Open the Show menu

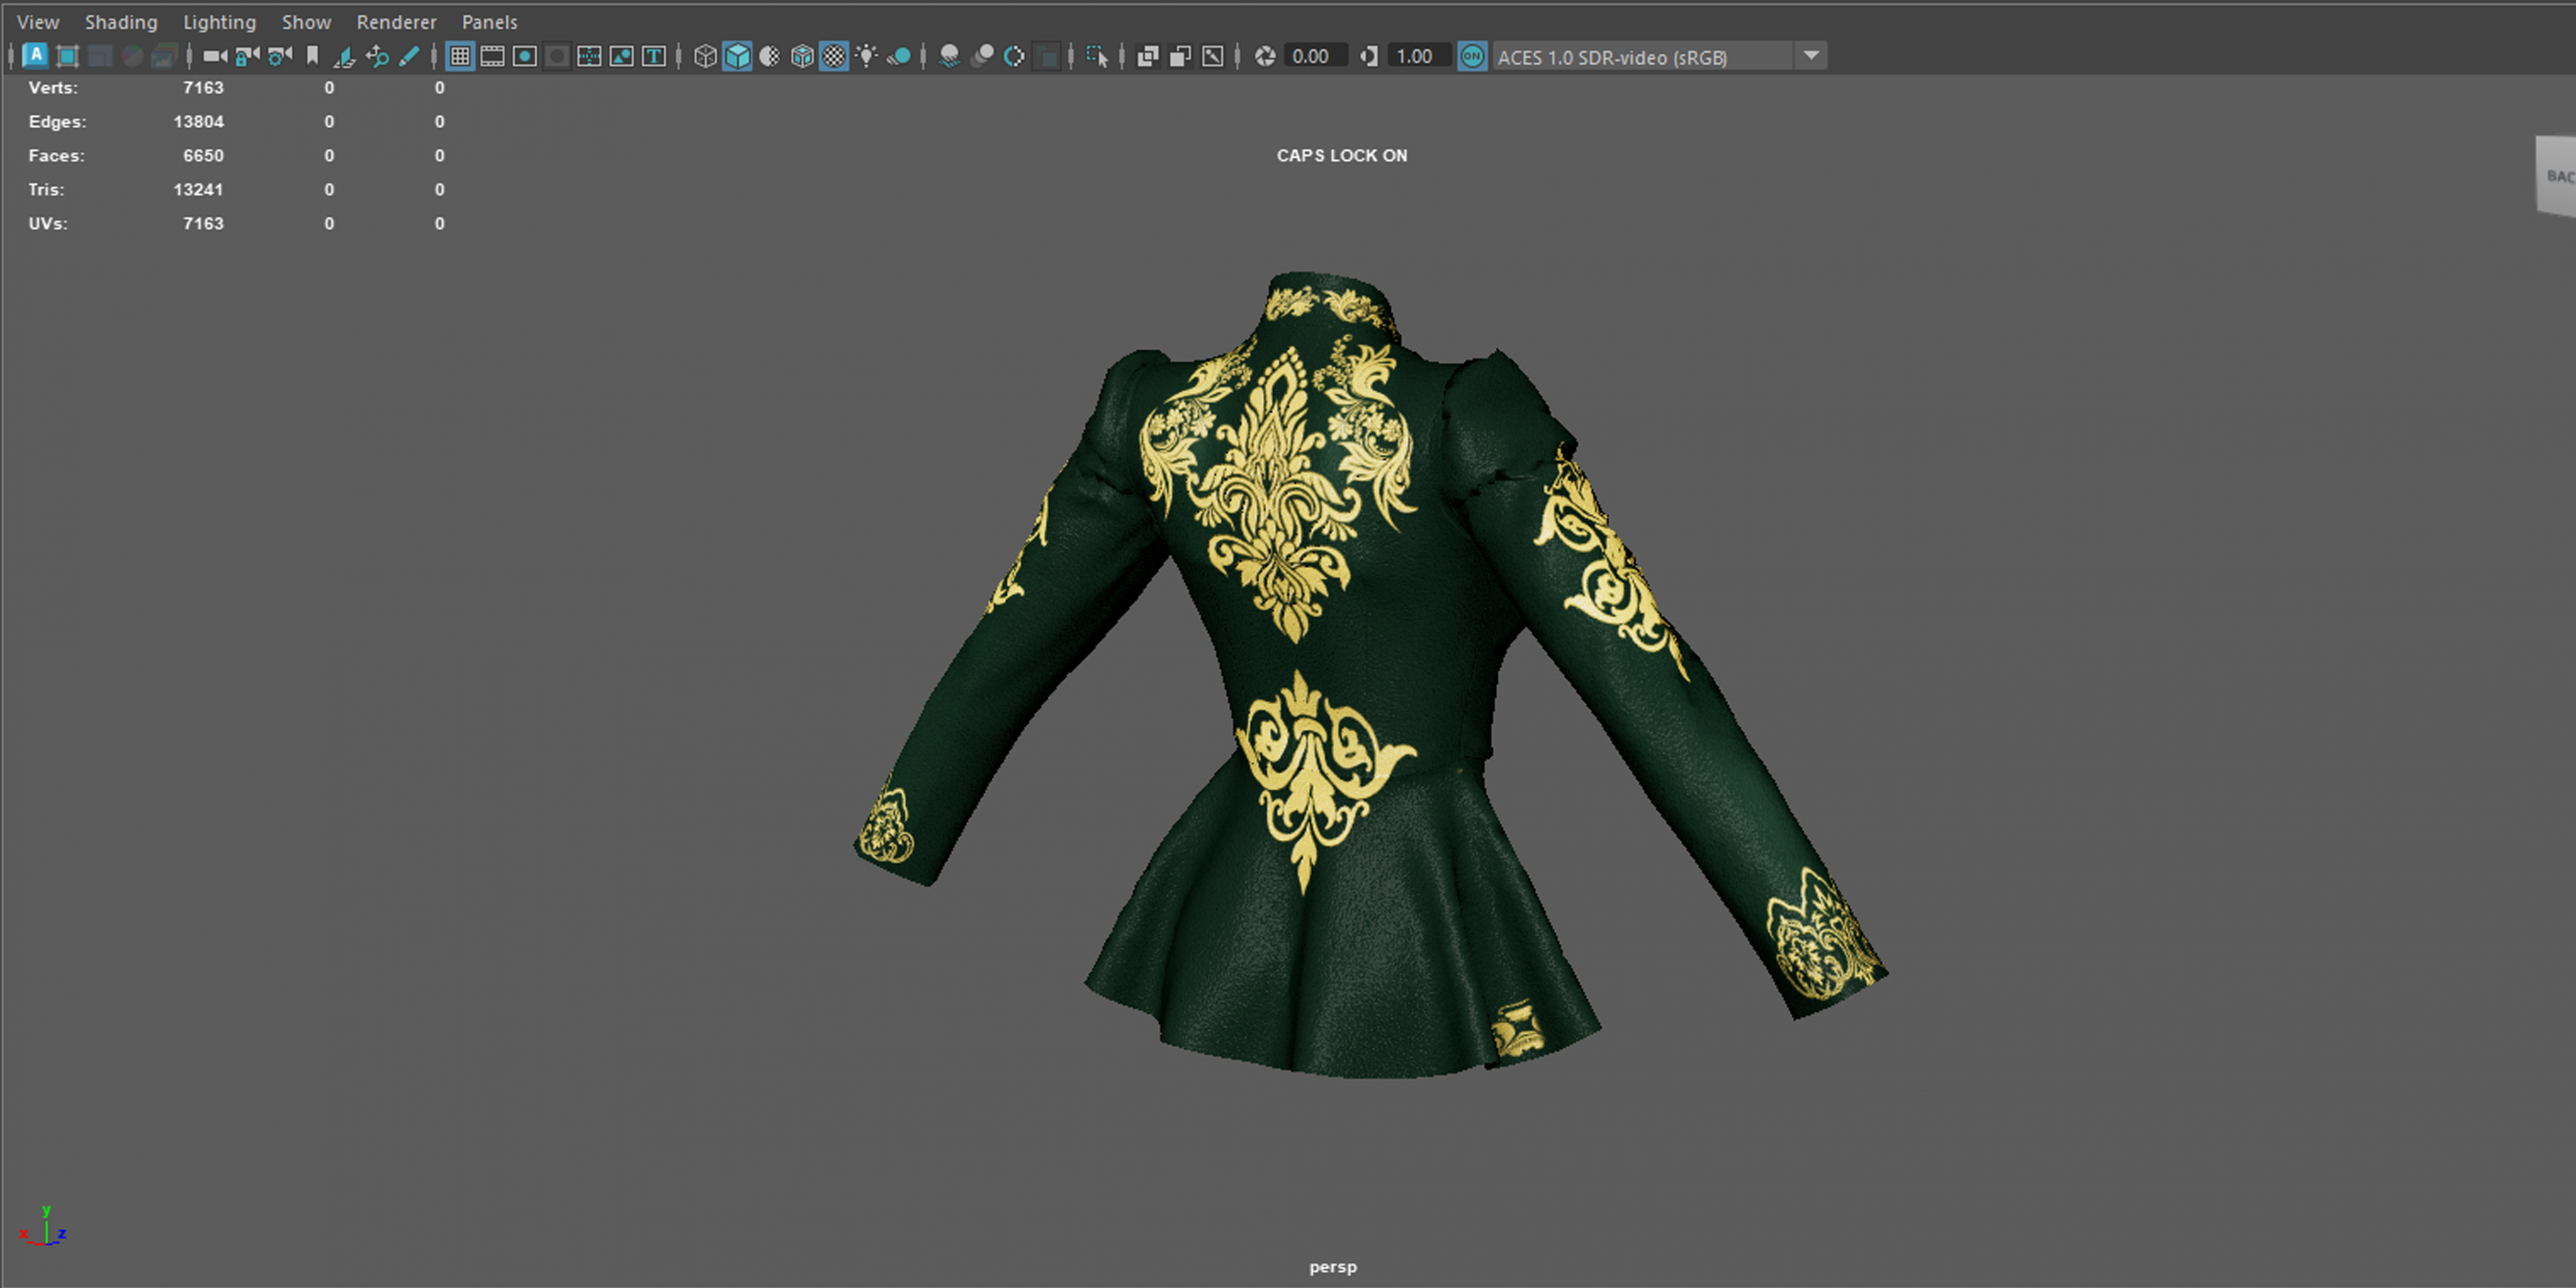pyautogui.click(x=306, y=22)
